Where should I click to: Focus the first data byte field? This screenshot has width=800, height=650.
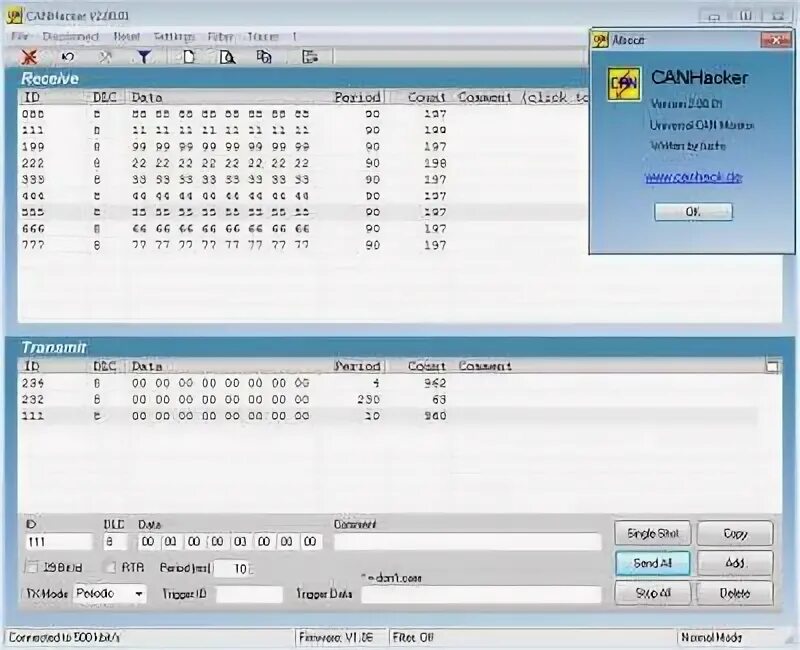(148, 541)
